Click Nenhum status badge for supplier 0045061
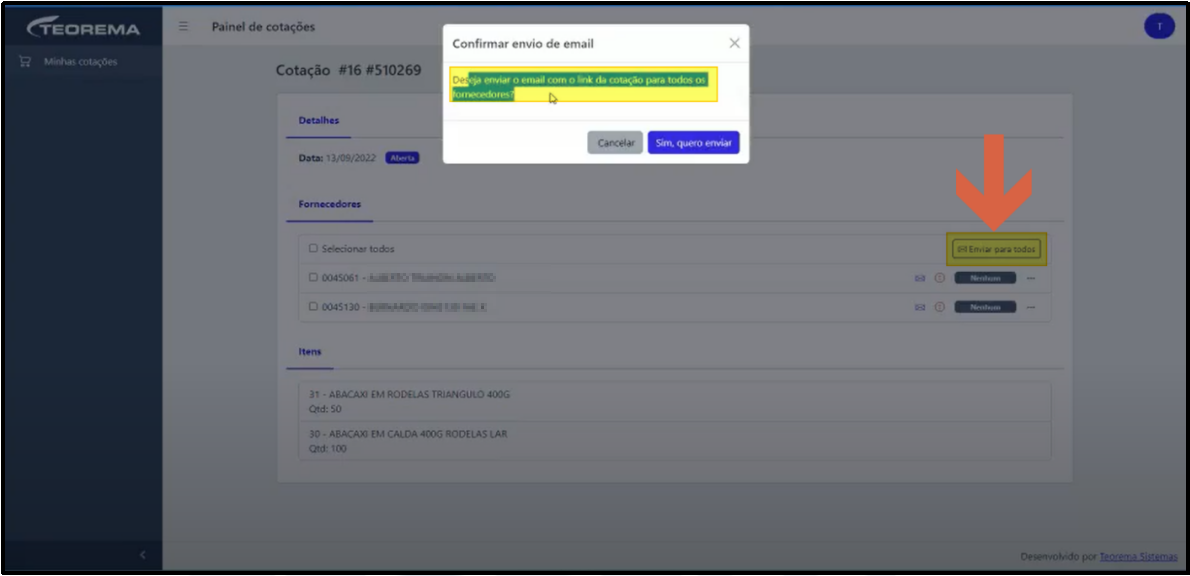 point(985,279)
